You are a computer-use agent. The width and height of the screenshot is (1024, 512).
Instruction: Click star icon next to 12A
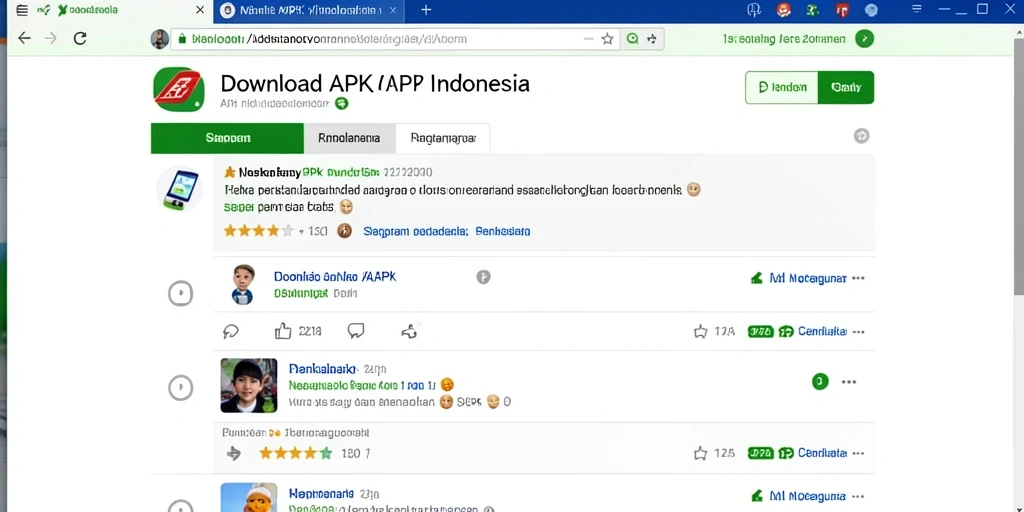point(701,332)
